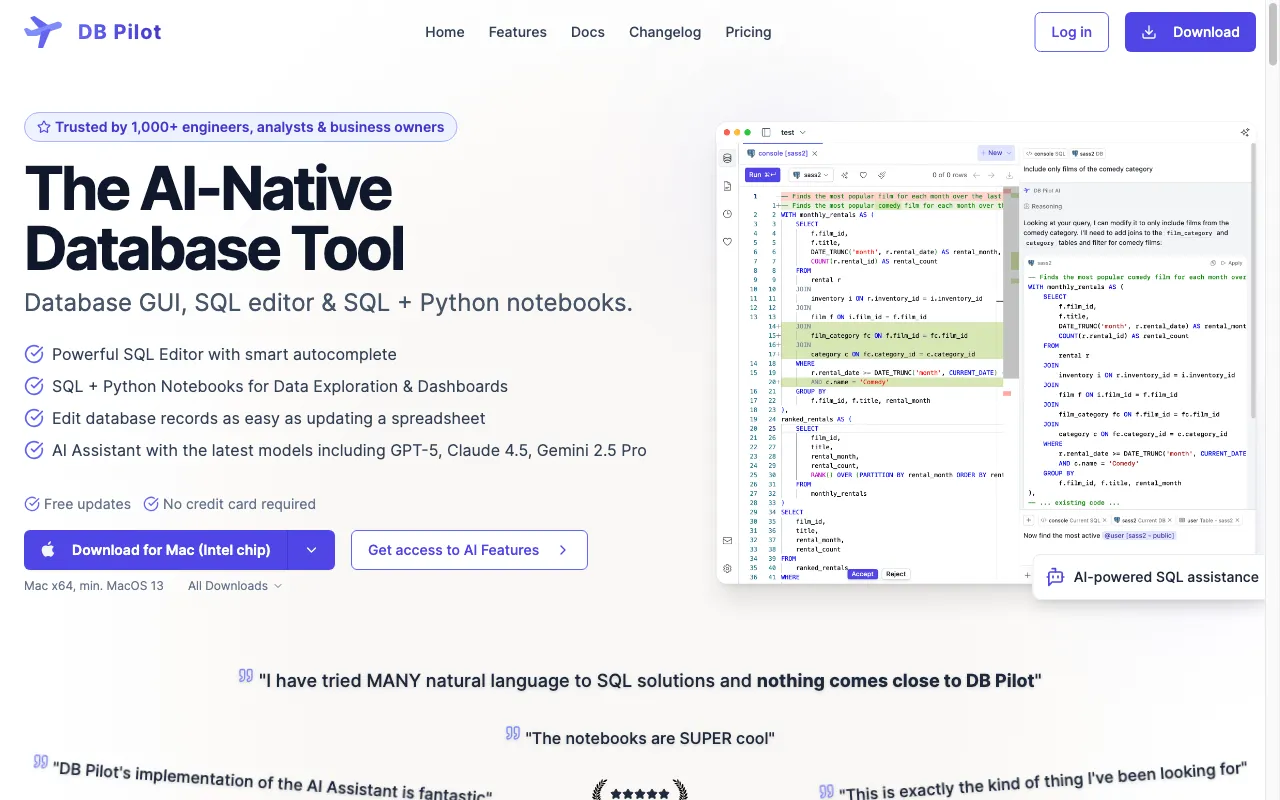
Task: Click the database icon in app sidebar
Action: (x=727, y=158)
